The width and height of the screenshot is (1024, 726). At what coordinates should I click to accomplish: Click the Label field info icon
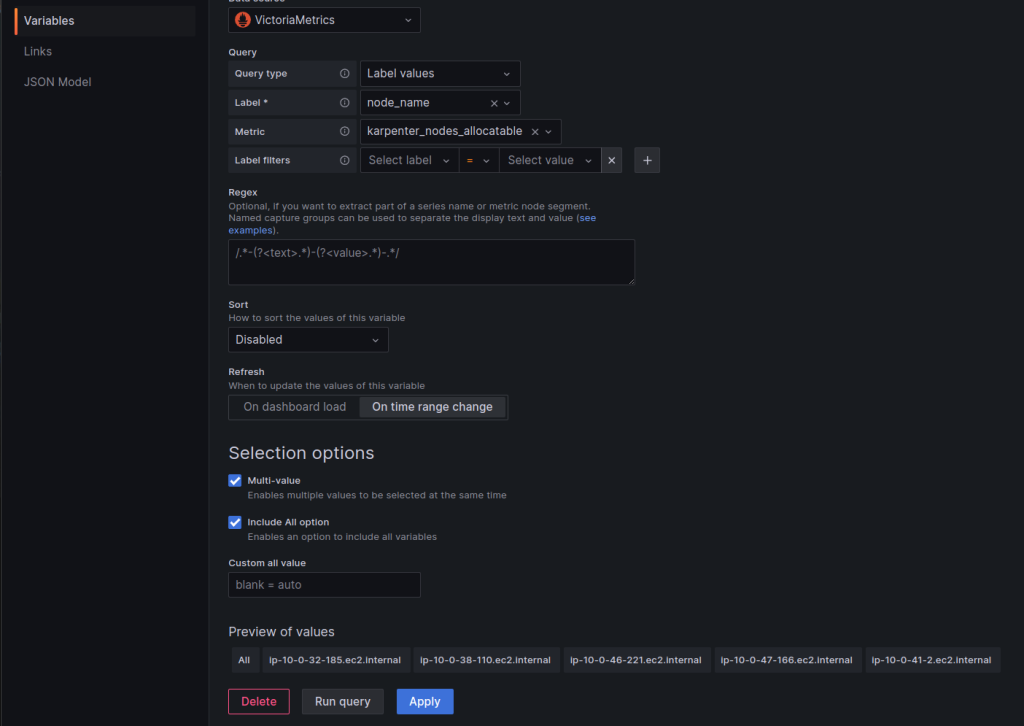click(345, 102)
